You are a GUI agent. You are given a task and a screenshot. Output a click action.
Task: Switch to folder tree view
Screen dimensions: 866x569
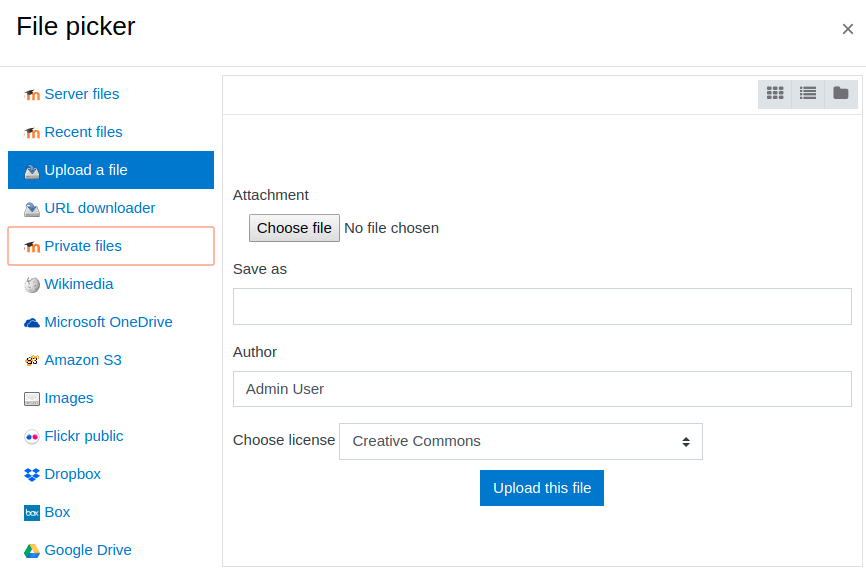click(x=841, y=93)
